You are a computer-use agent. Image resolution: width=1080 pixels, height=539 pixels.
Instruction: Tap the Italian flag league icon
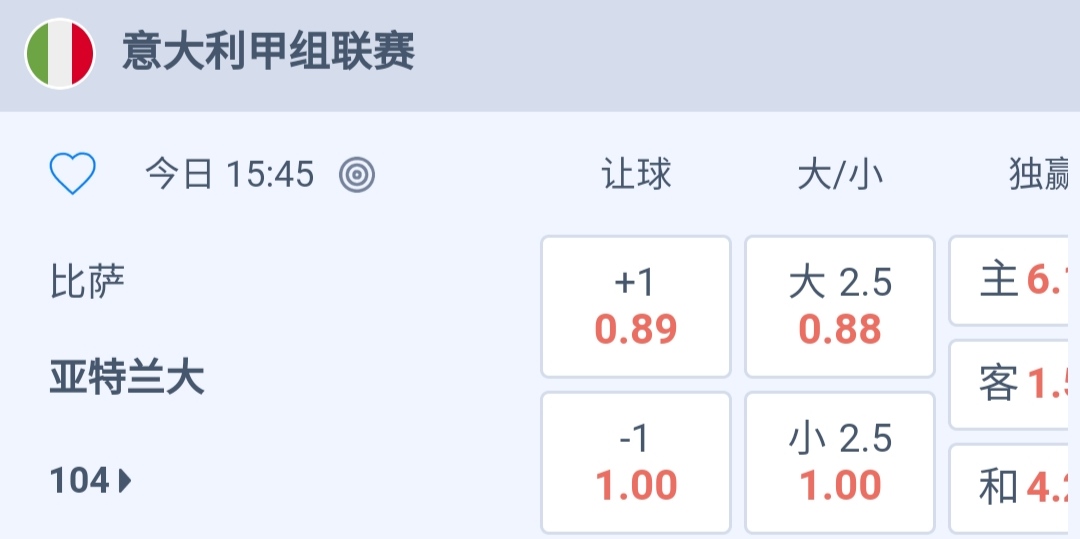tap(60, 54)
